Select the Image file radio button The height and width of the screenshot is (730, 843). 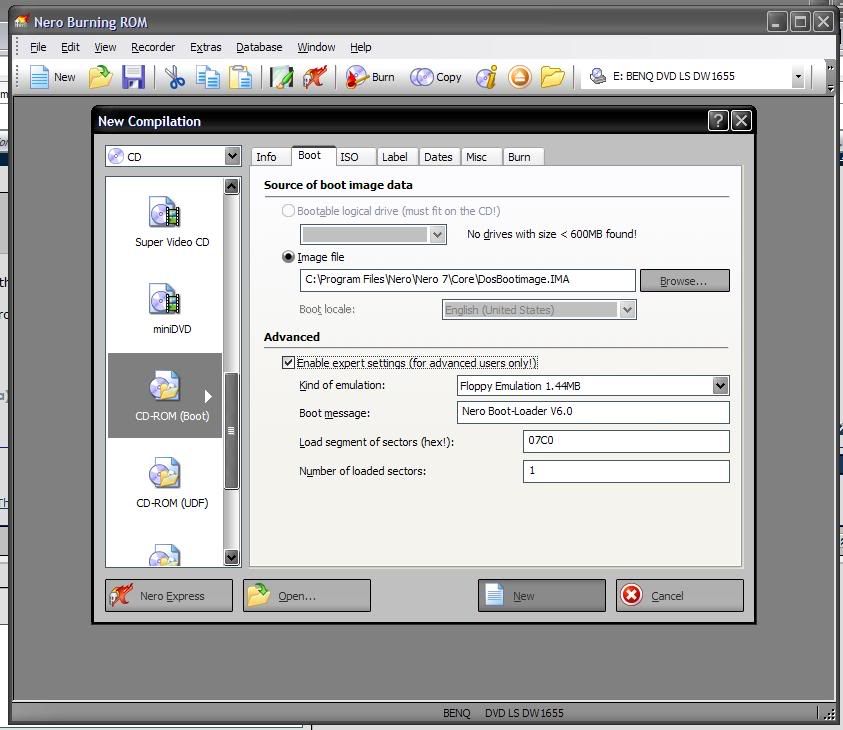[x=288, y=257]
